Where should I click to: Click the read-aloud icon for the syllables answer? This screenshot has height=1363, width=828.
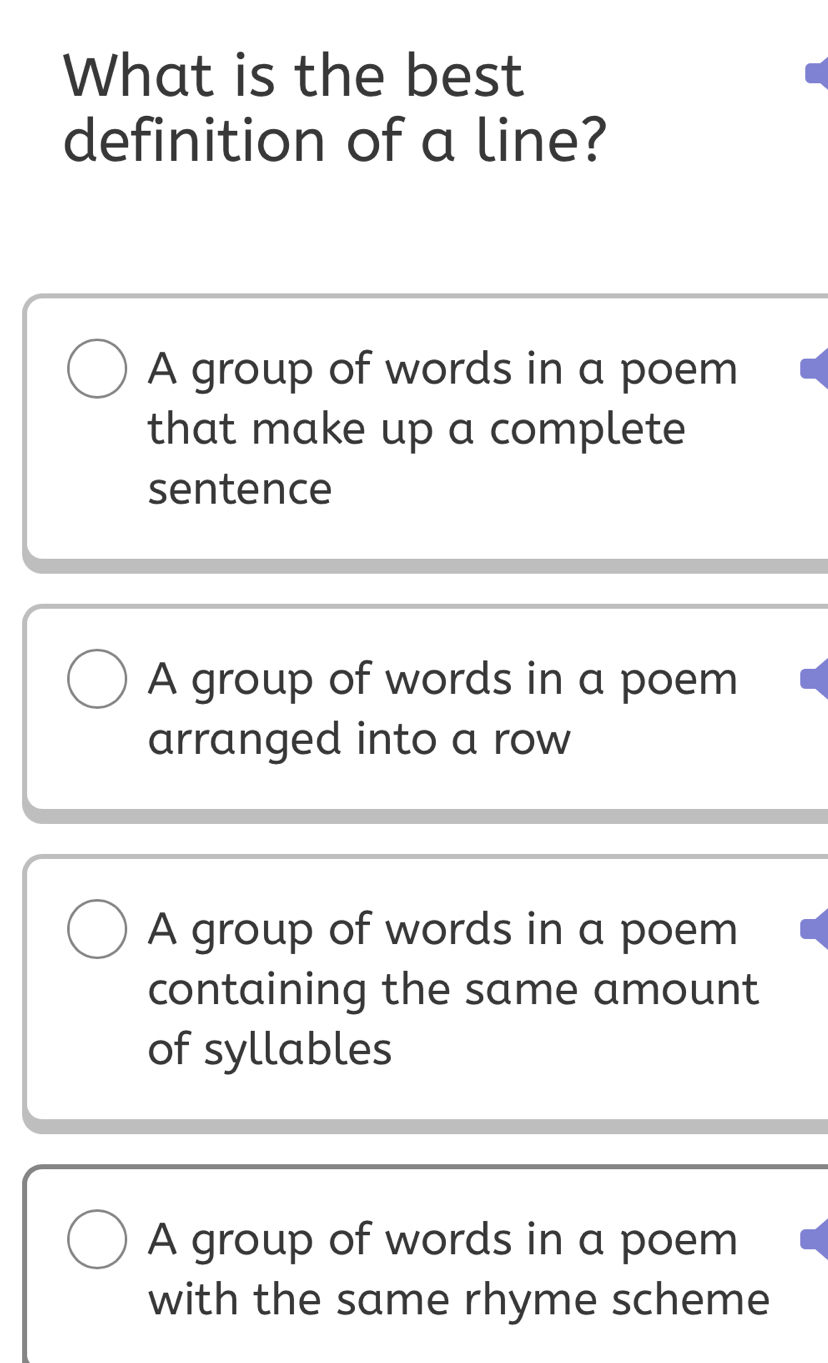pos(820,928)
